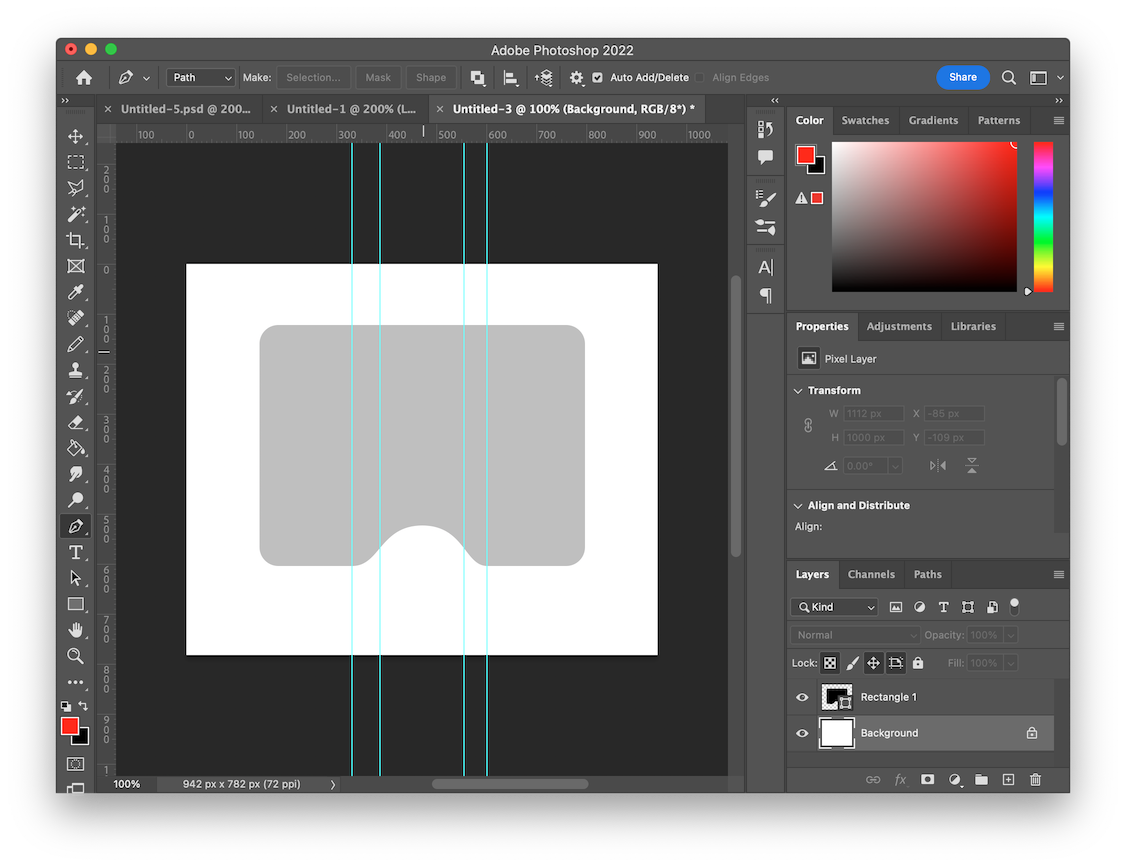Viewport: 1126px width, 867px height.
Task: Select the Zoom tool
Action: coord(75,656)
